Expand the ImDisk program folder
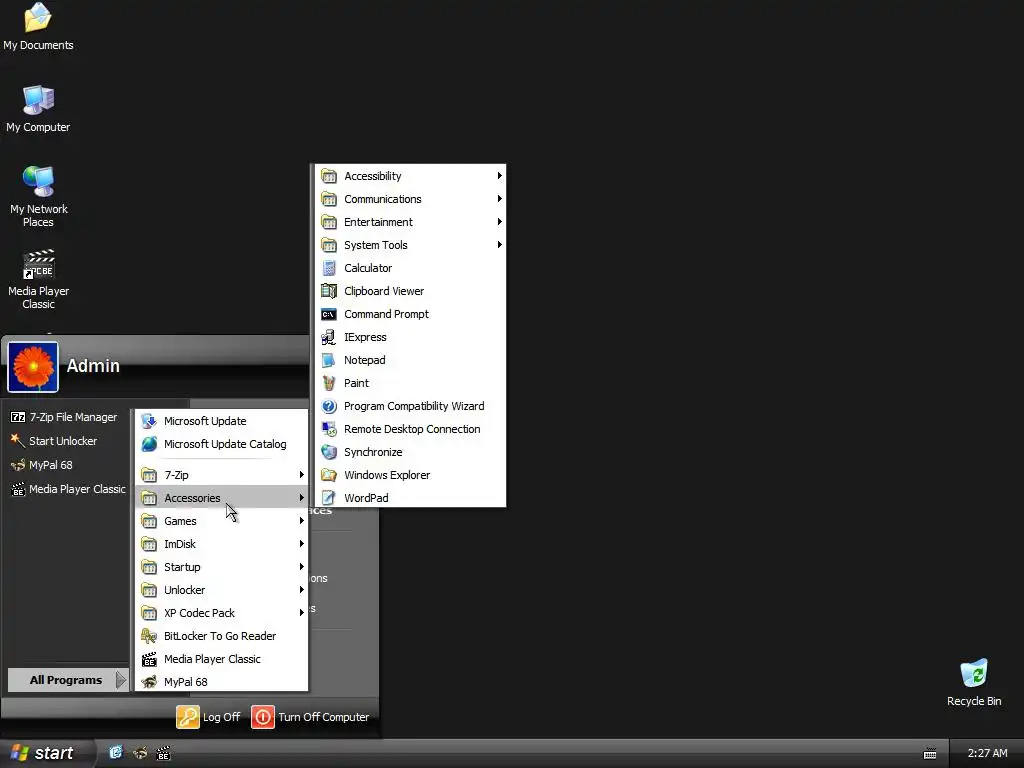1024x768 pixels. tap(221, 544)
